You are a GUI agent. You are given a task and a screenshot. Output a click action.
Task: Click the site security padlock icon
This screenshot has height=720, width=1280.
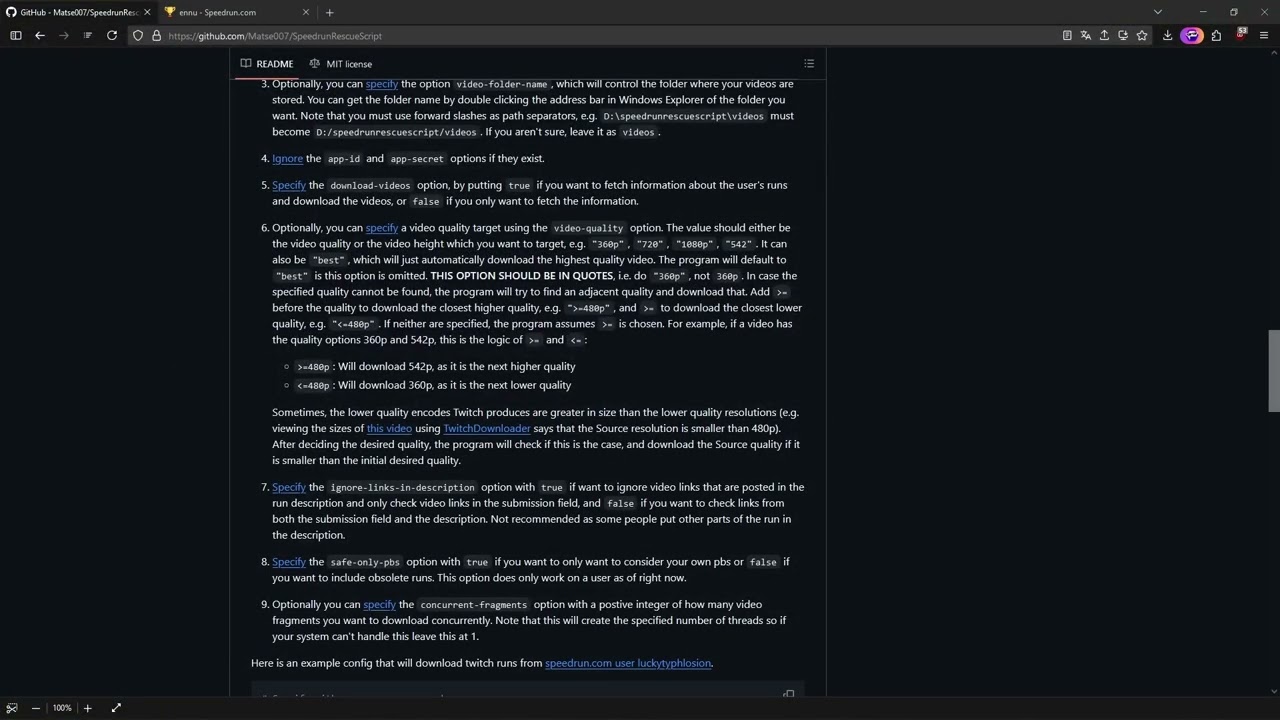pos(154,35)
